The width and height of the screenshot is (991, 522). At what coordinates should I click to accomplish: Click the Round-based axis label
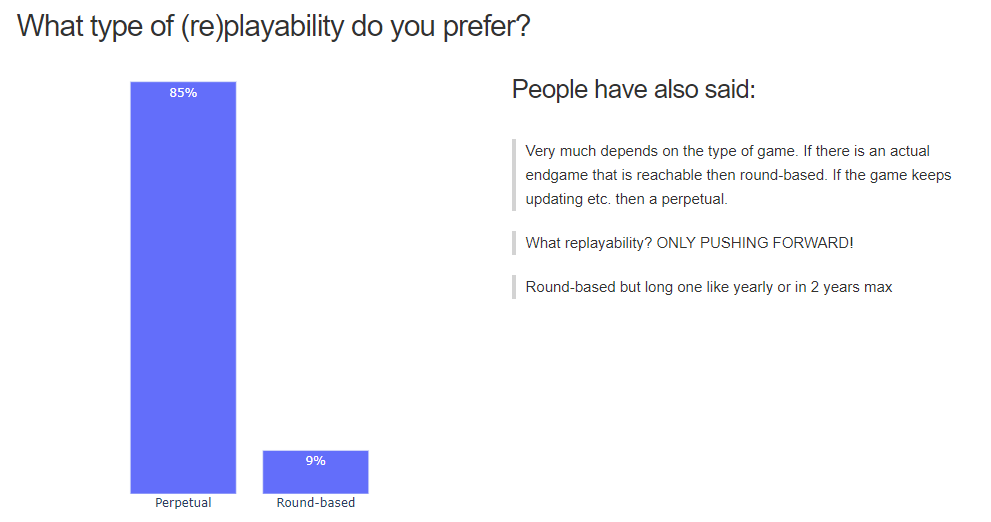coord(315,502)
